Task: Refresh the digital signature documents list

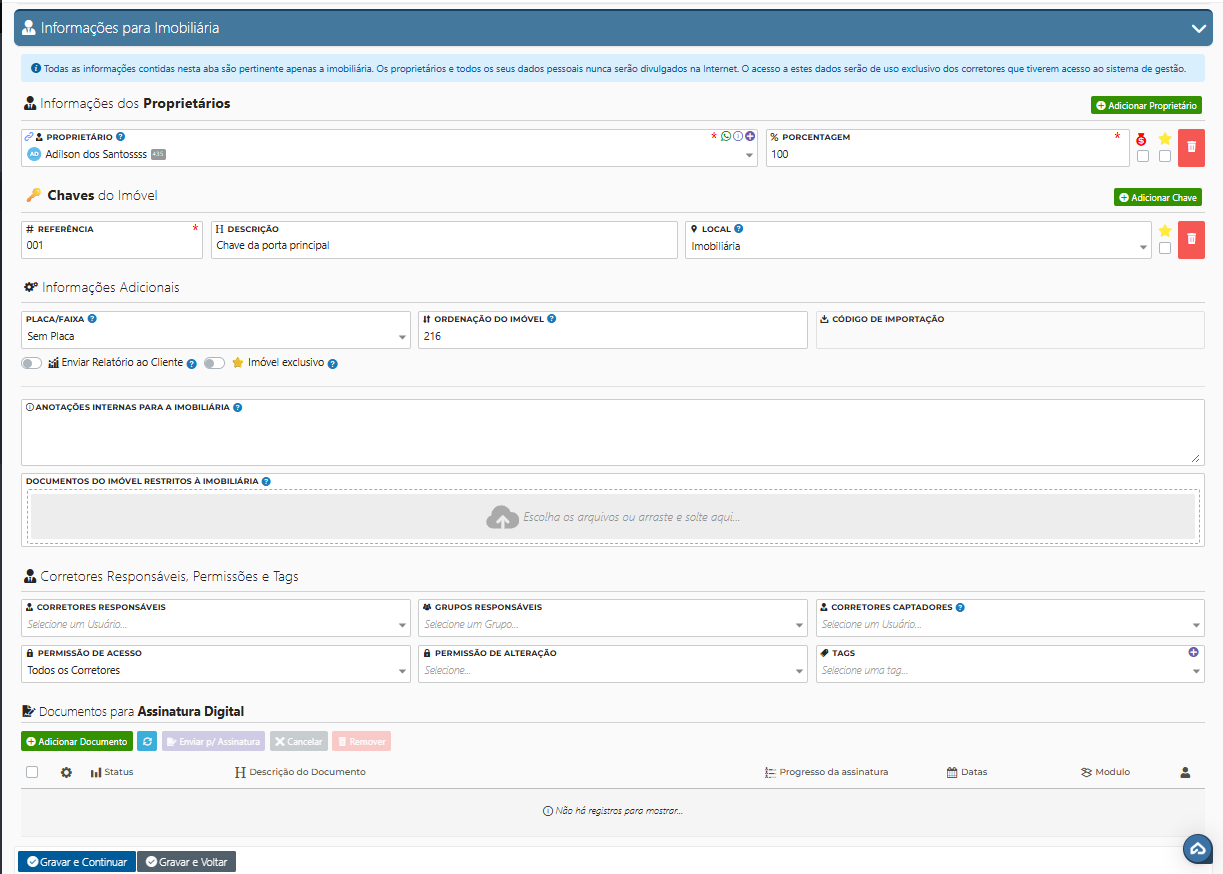Action: pos(147,741)
